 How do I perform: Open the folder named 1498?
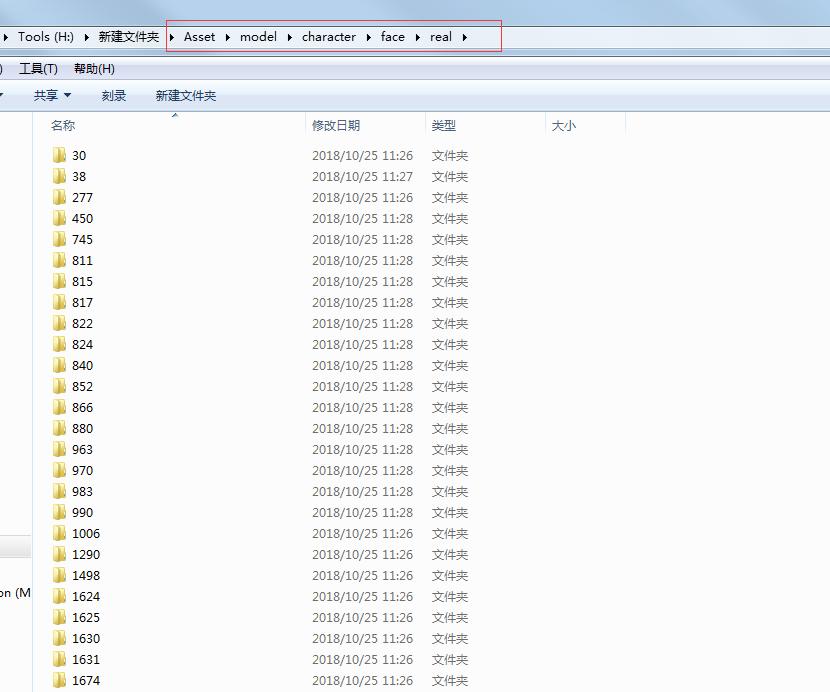tap(86, 575)
